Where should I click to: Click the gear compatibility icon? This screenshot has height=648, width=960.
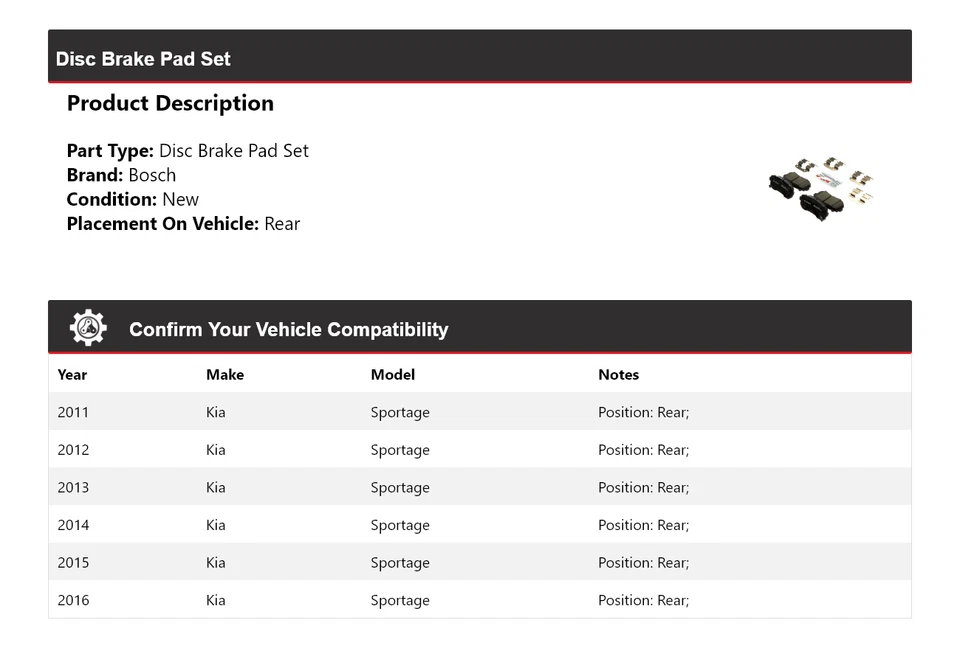[x=88, y=328]
